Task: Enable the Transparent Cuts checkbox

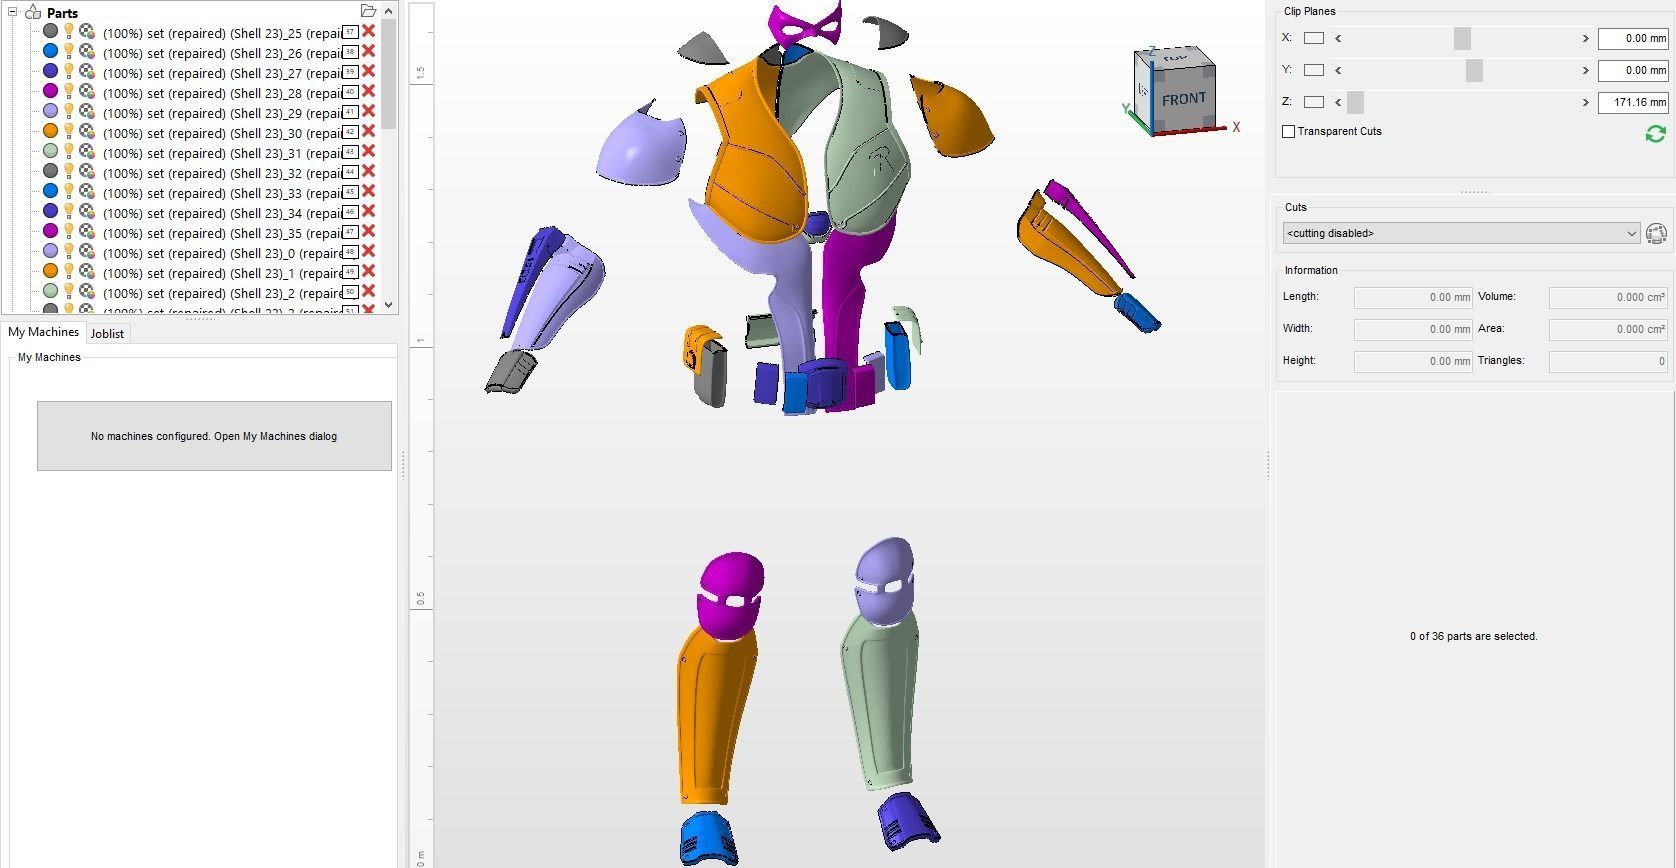Action: tap(1289, 131)
